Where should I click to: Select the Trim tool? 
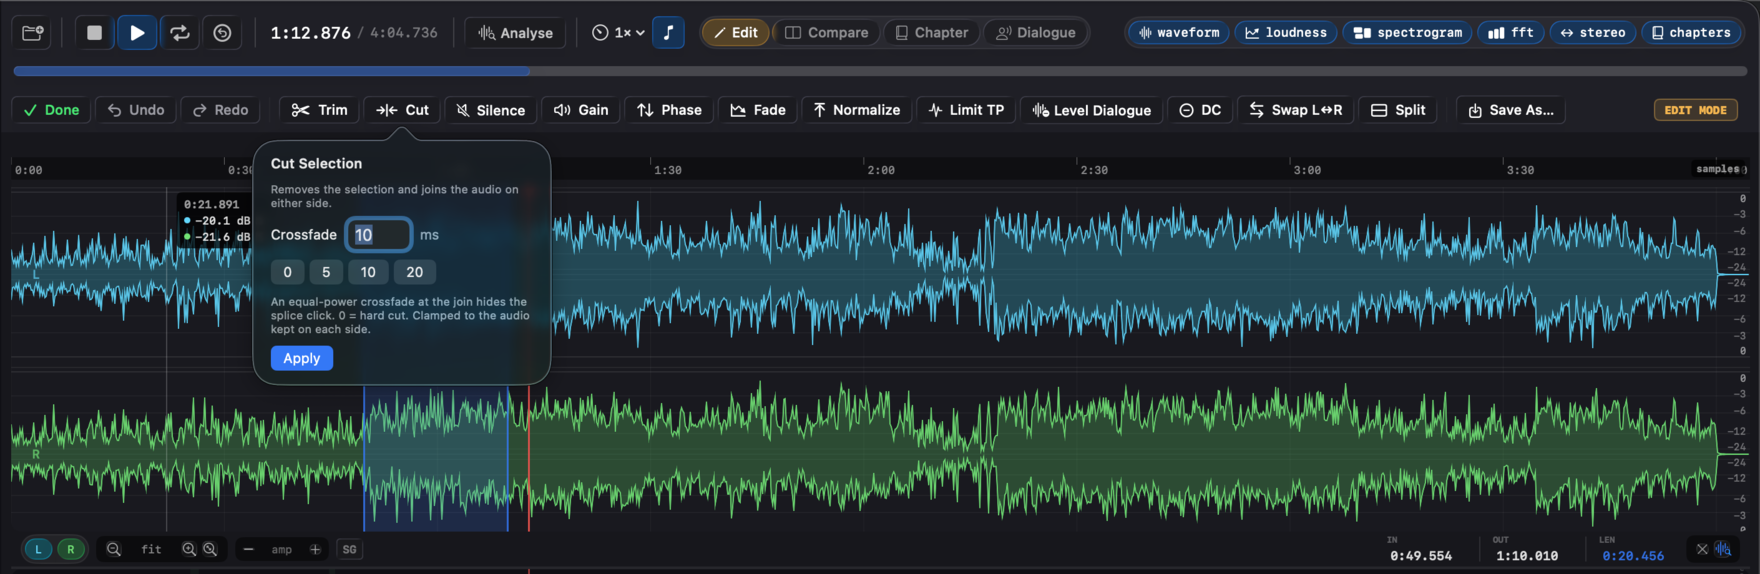pos(320,110)
